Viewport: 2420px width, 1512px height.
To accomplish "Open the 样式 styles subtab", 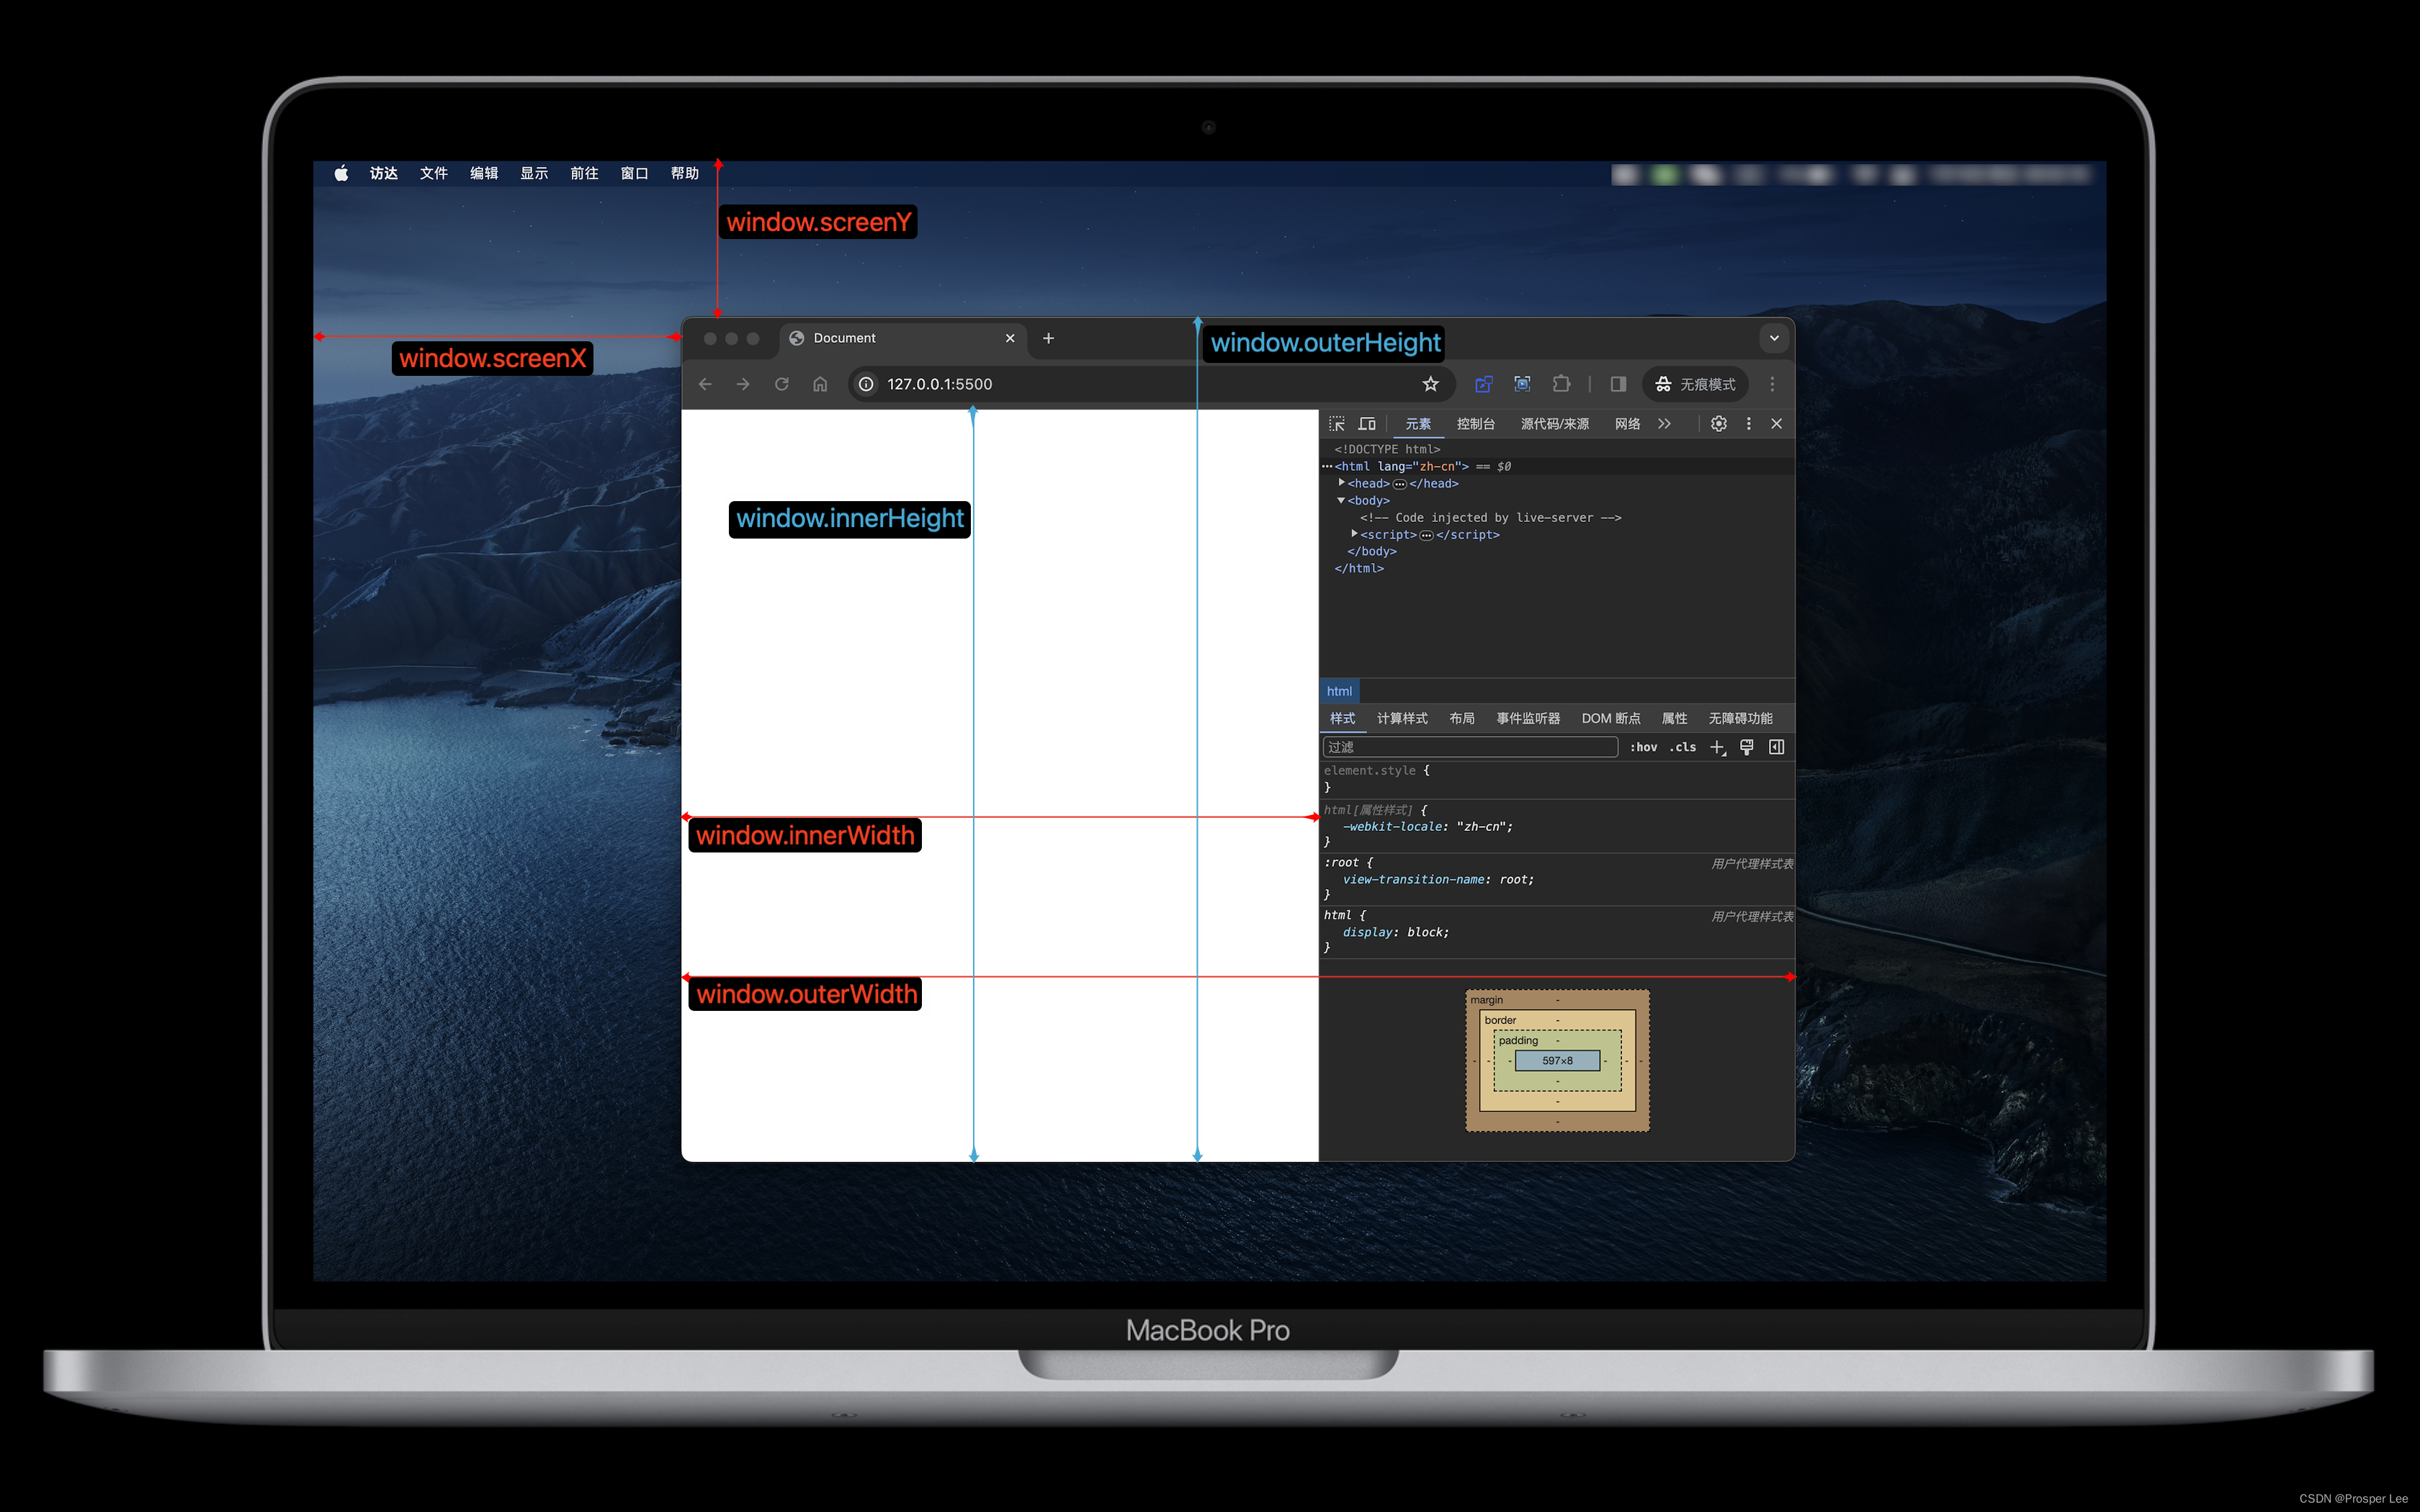I will [x=1342, y=718].
